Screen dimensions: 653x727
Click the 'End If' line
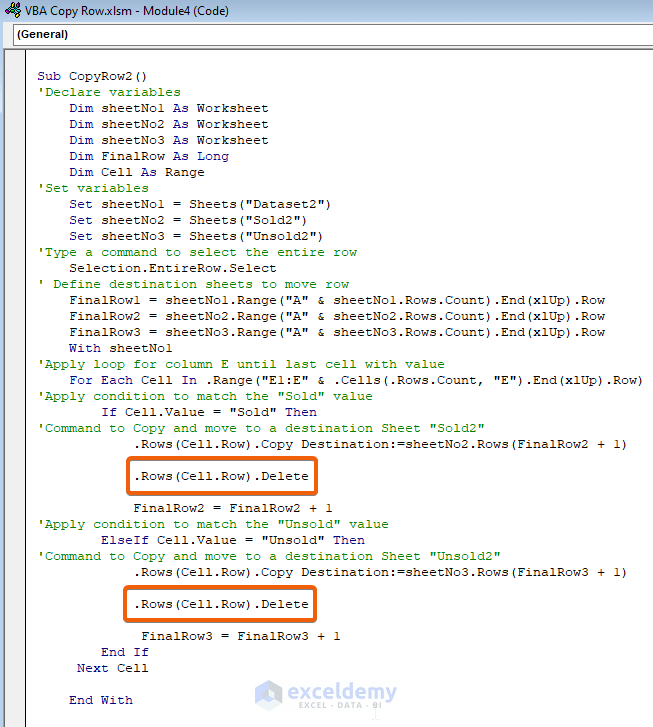point(125,652)
